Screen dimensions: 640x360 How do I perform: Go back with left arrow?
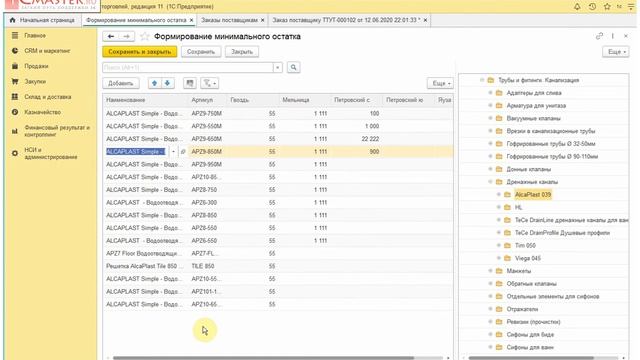(111, 36)
